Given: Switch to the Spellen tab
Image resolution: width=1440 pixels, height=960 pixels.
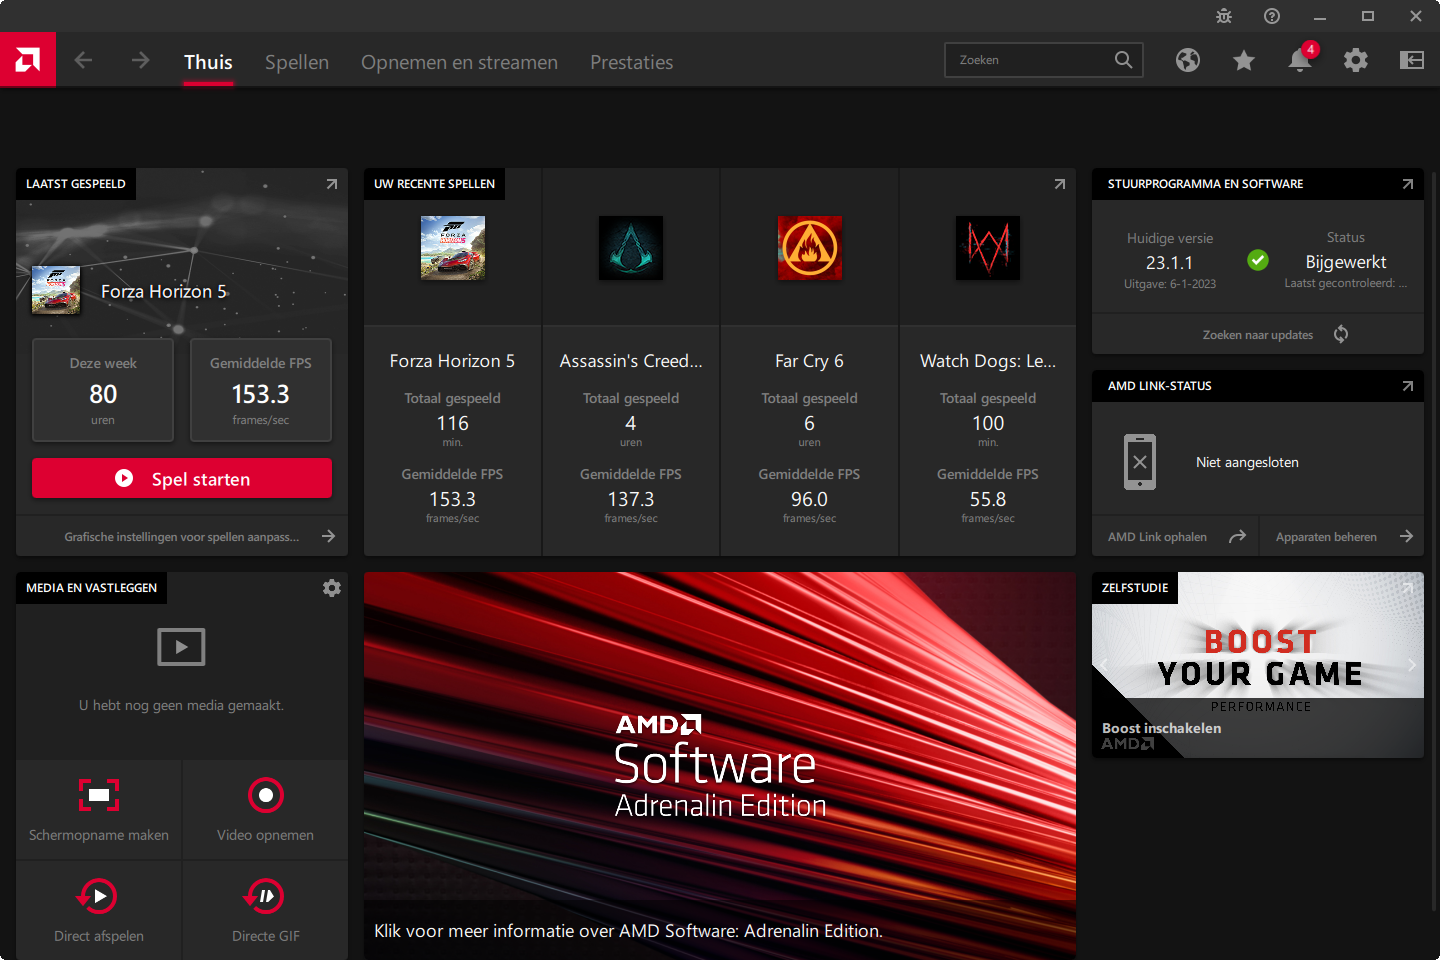Looking at the screenshot, I should coord(297,62).
